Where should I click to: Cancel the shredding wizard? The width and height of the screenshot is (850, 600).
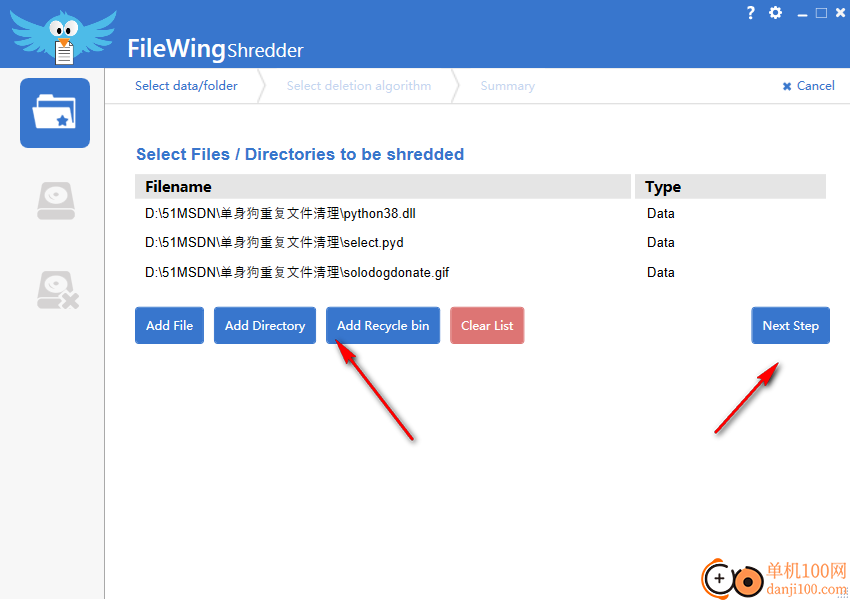pyautogui.click(x=808, y=86)
